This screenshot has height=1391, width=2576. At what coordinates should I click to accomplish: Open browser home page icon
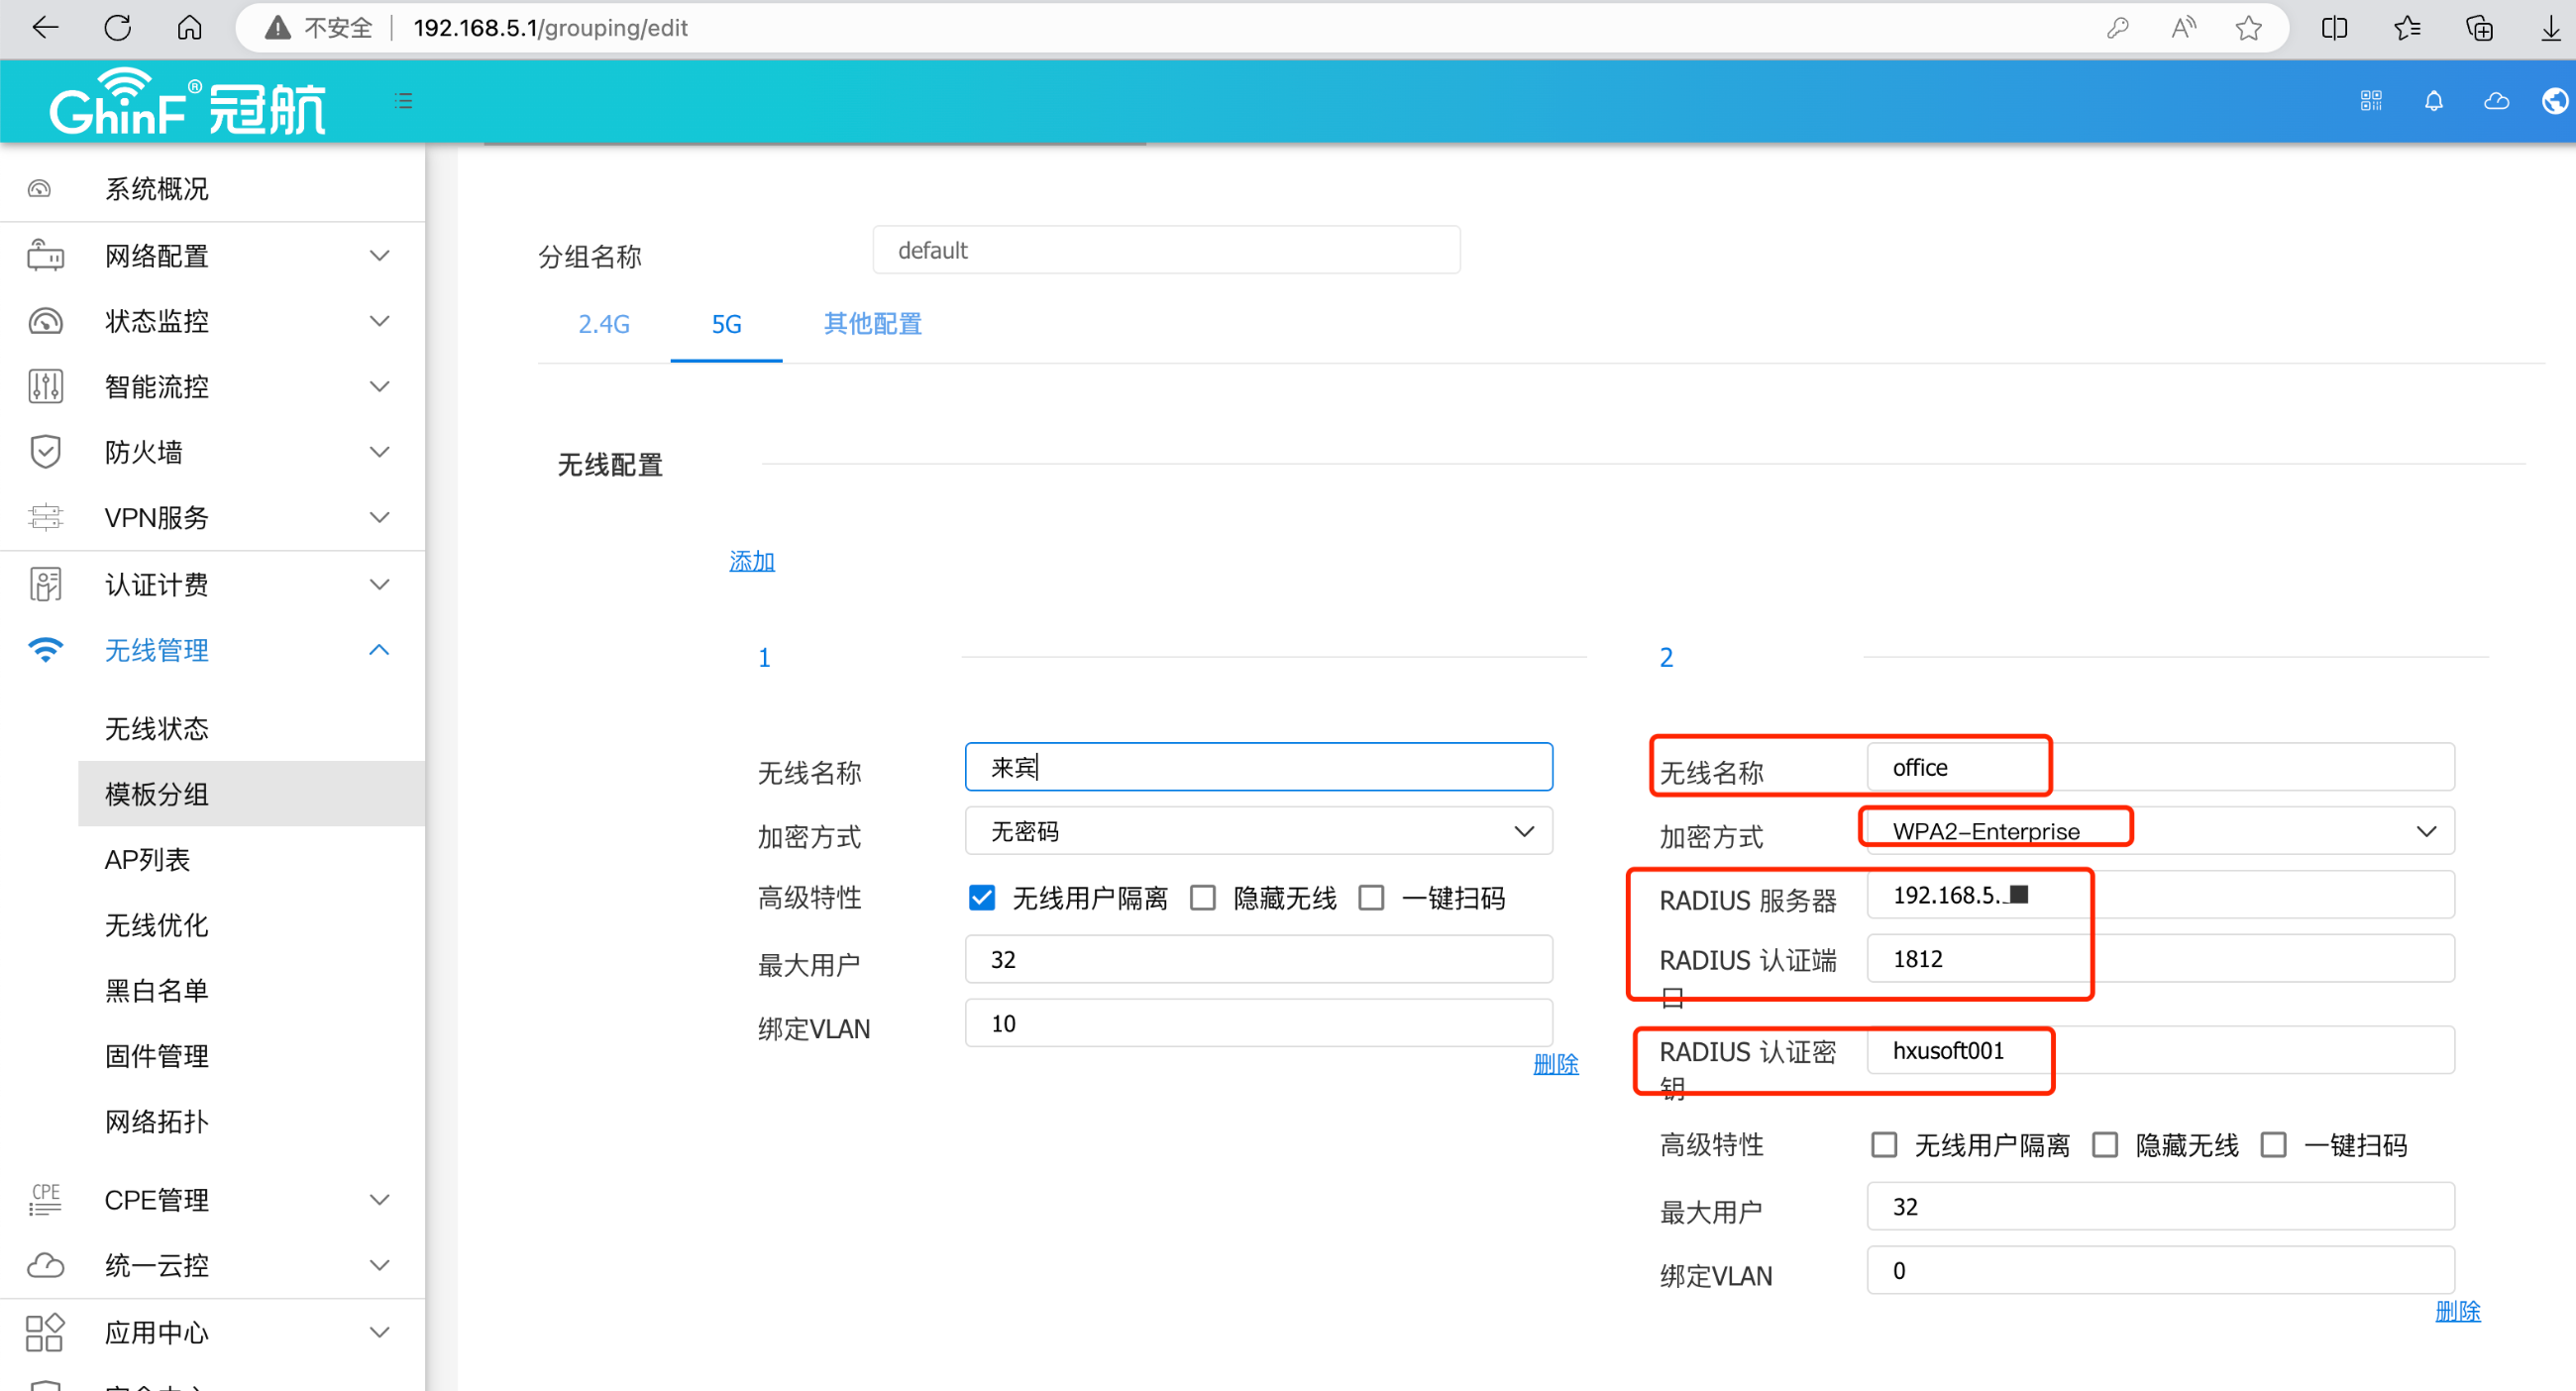pos(189,27)
